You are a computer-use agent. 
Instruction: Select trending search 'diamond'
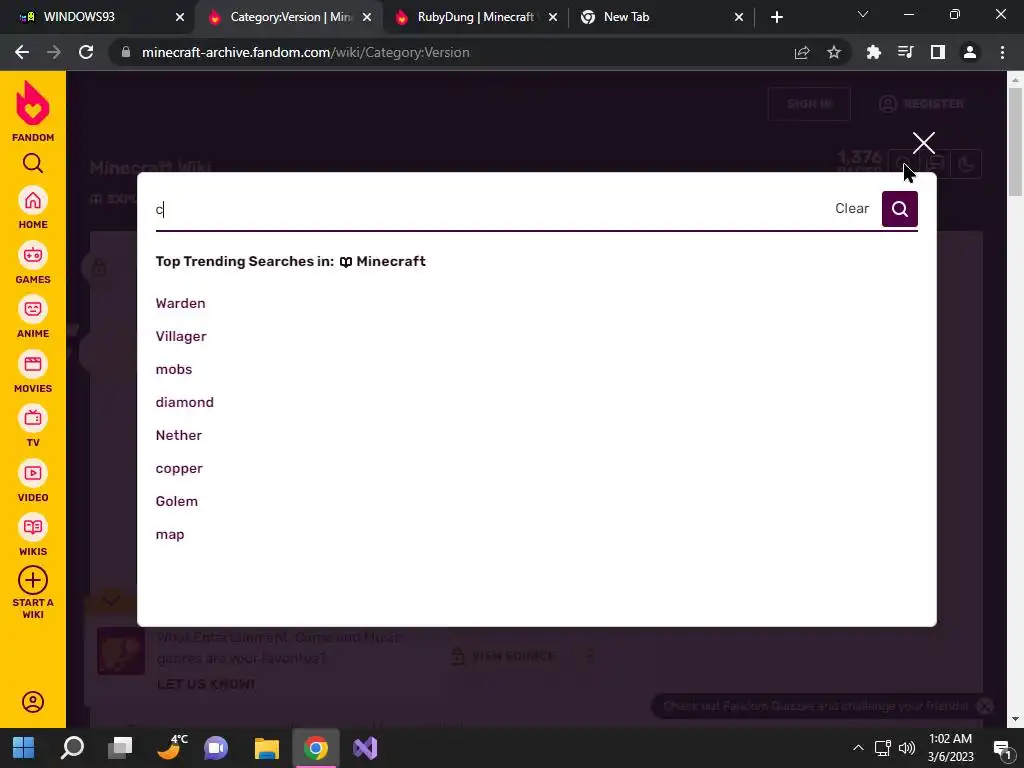185,402
